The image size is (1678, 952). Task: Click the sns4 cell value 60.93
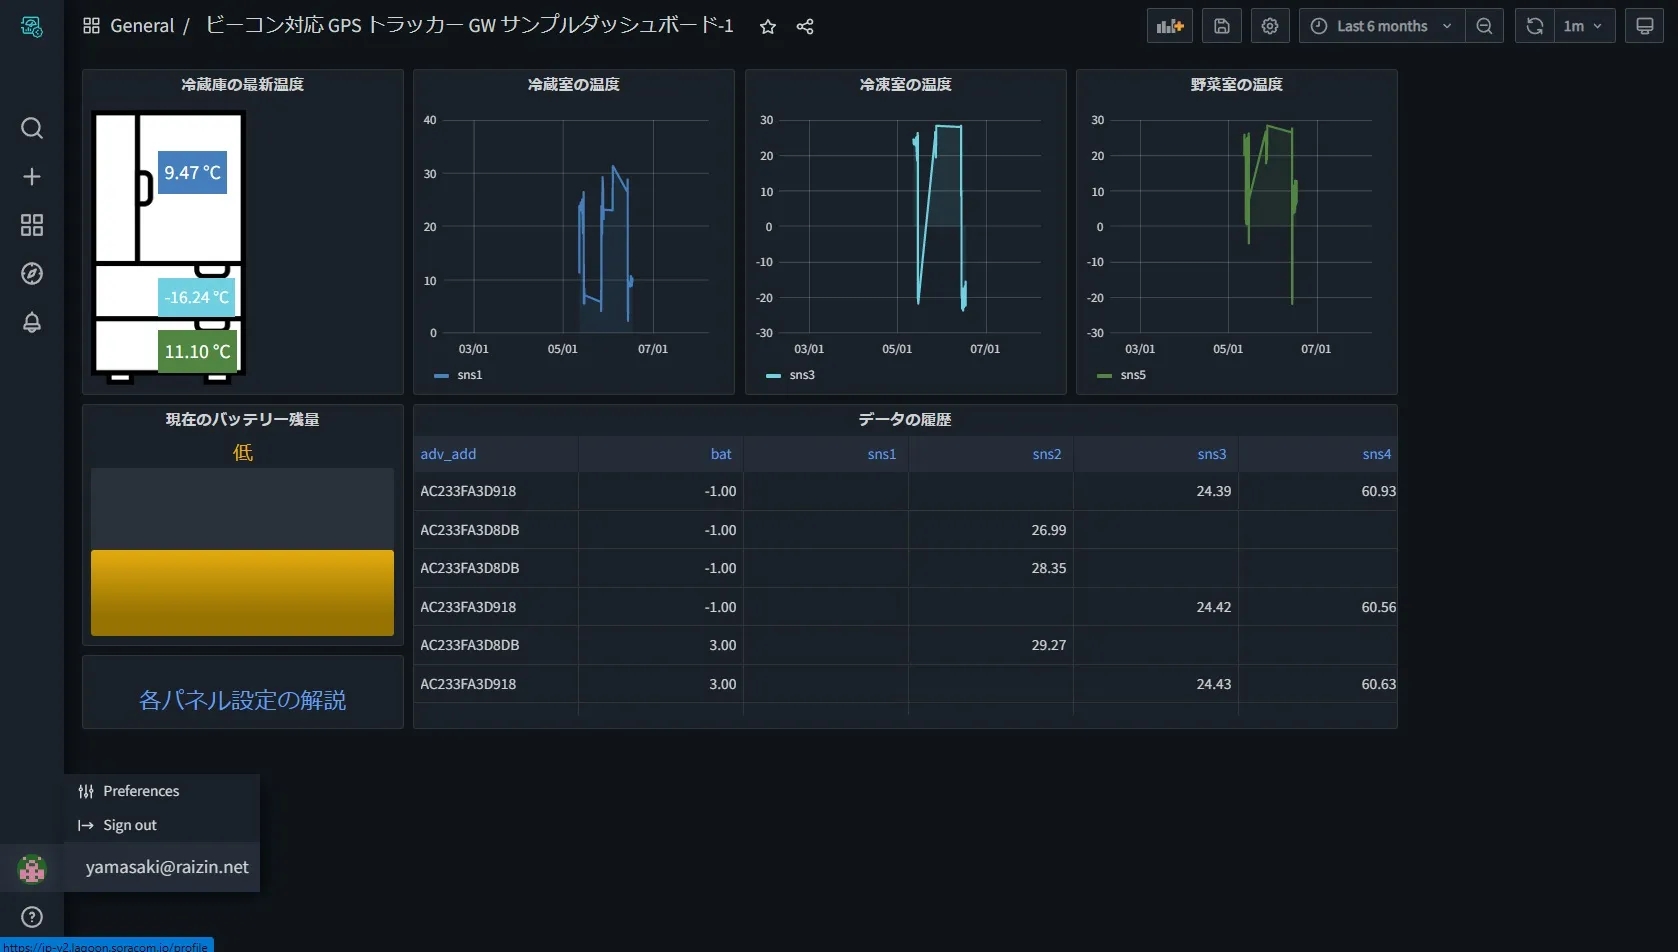point(1378,491)
